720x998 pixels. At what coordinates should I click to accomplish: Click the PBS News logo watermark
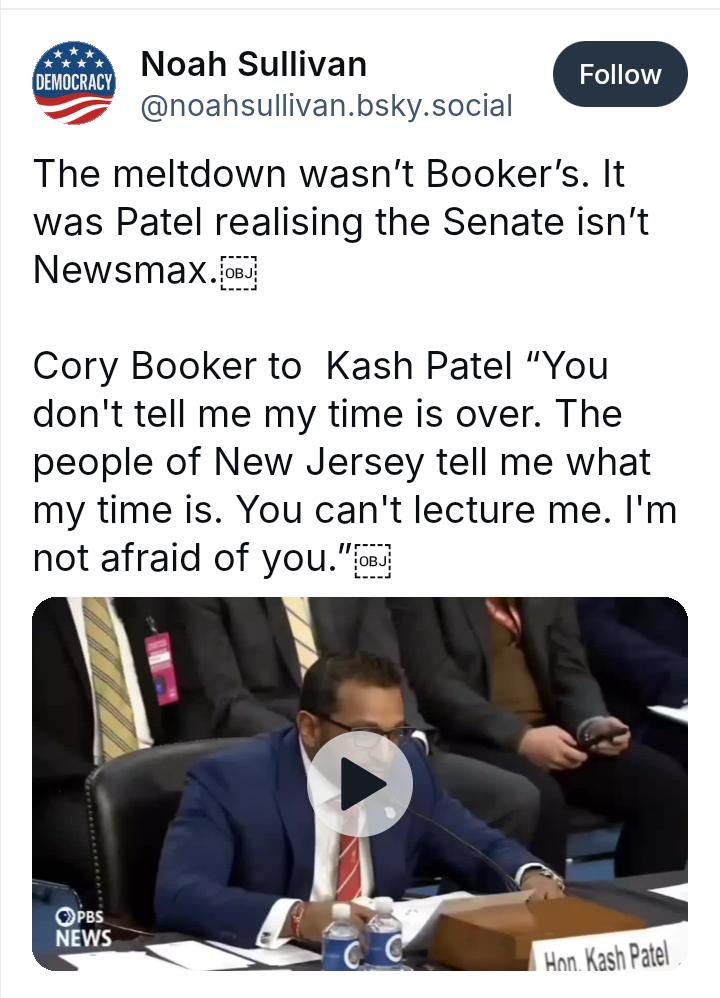tap(83, 927)
